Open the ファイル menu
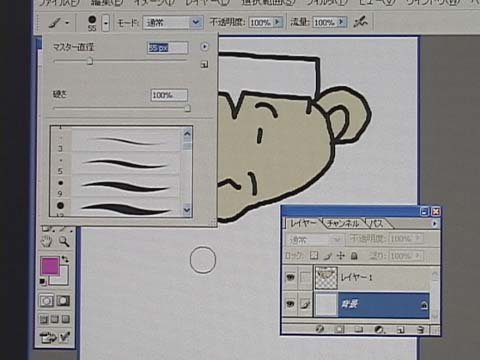480x360 pixels. pos(60,3)
